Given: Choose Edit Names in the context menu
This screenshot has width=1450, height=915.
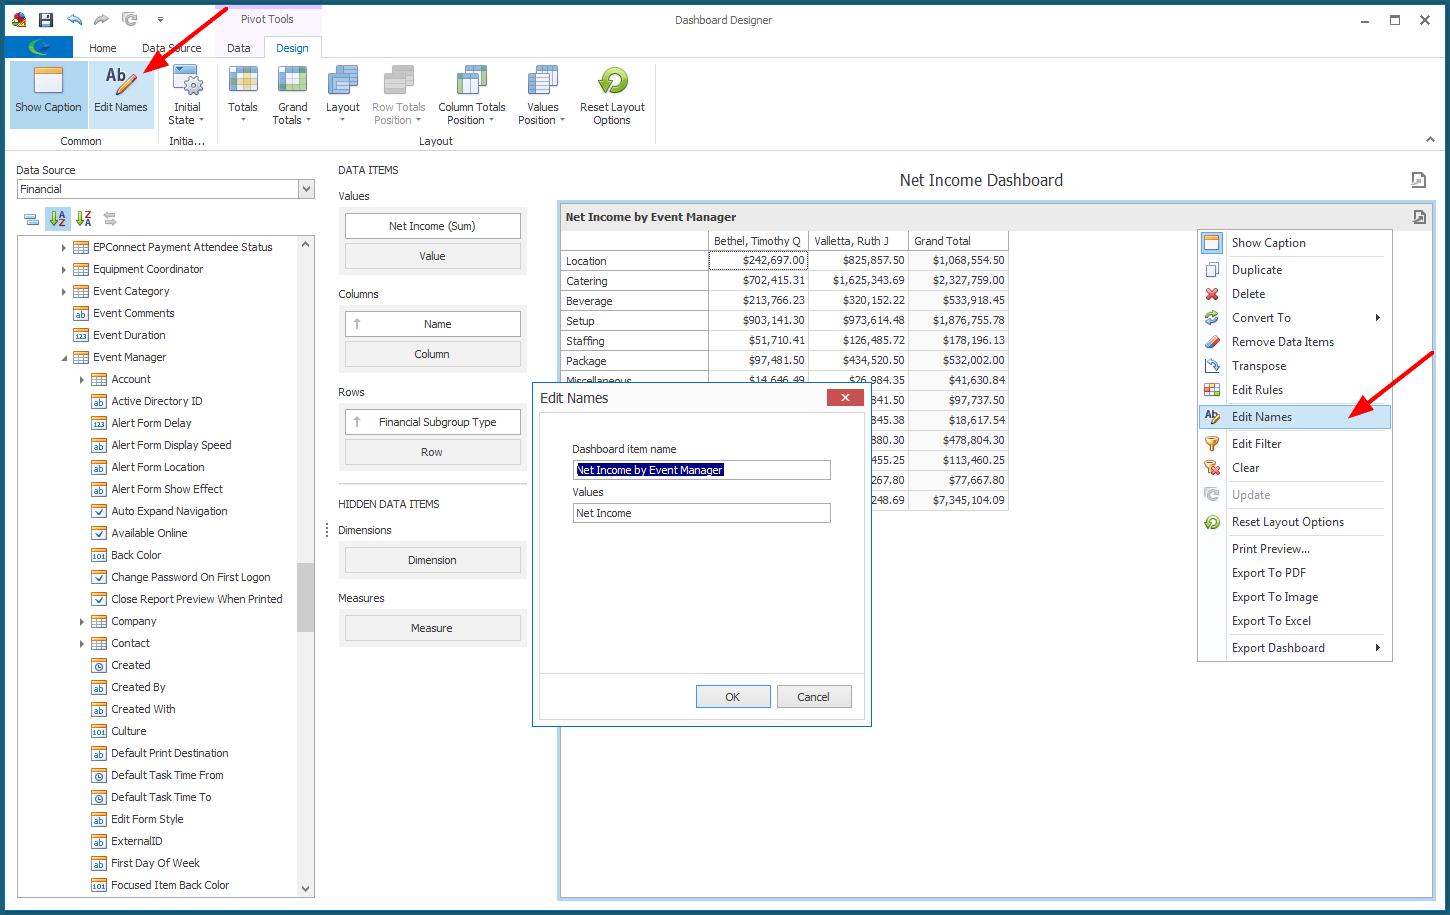Looking at the screenshot, I should pyautogui.click(x=1295, y=417).
